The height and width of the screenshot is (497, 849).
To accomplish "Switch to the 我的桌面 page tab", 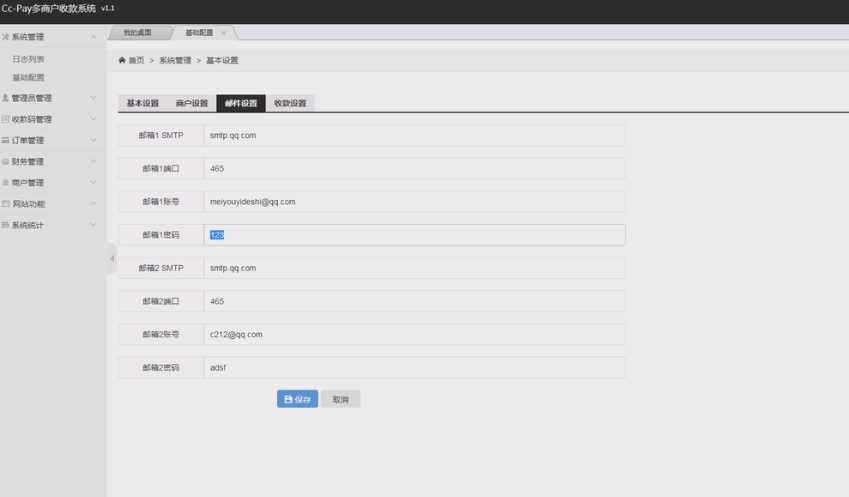I will tap(137, 33).
